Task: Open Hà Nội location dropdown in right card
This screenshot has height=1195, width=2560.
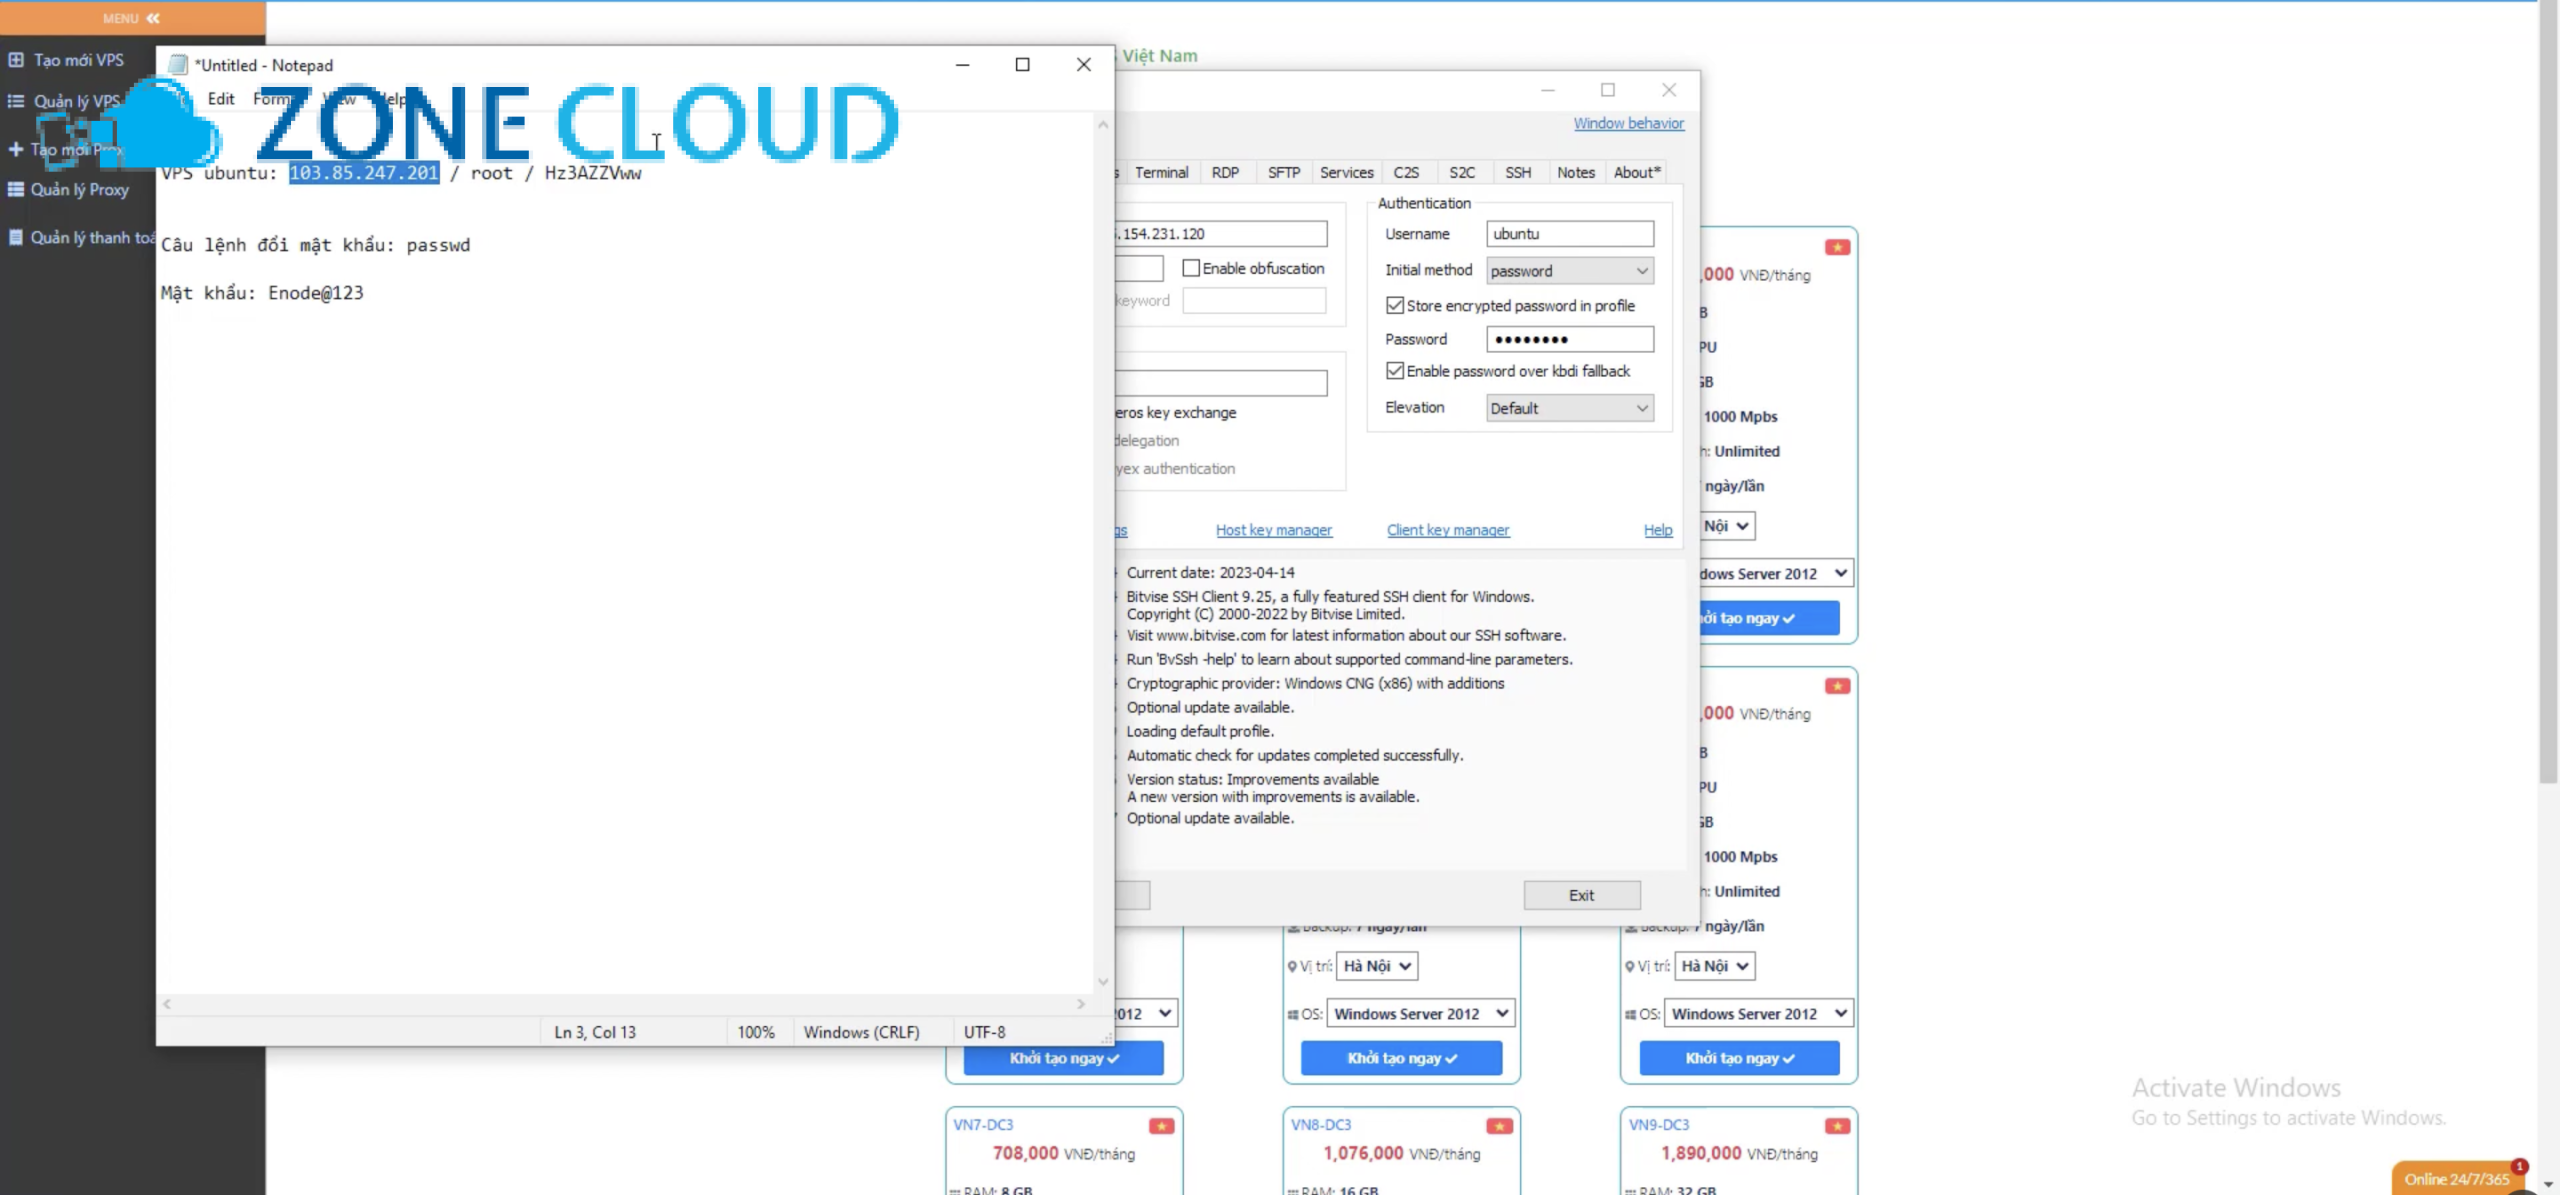Action: [1715, 966]
